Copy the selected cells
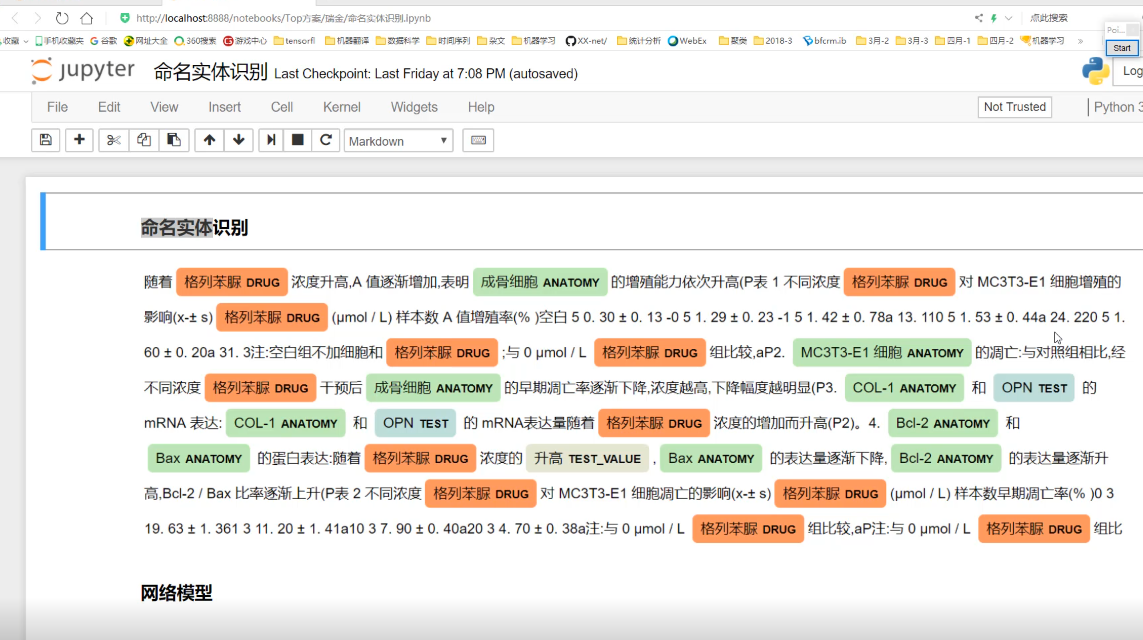The image size is (1143, 640). click(x=143, y=141)
